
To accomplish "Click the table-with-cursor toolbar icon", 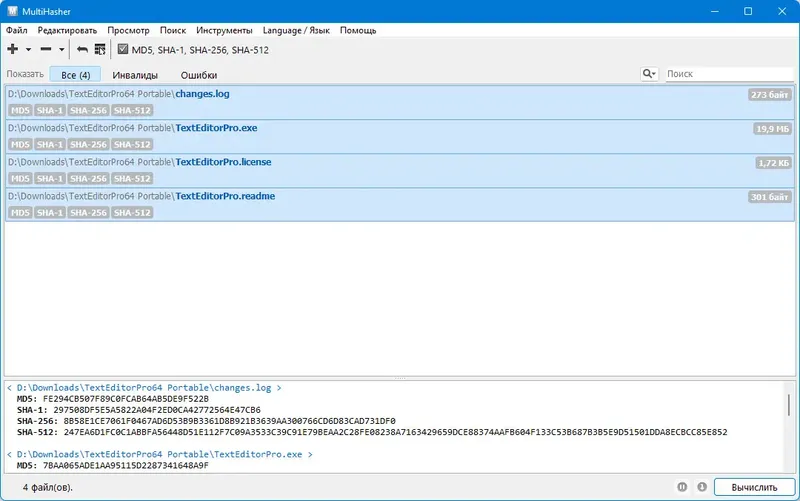I will 100,49.
